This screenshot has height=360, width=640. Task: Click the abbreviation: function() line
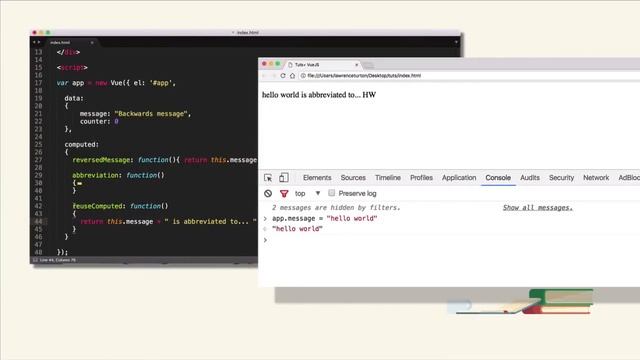click(118, 175)
